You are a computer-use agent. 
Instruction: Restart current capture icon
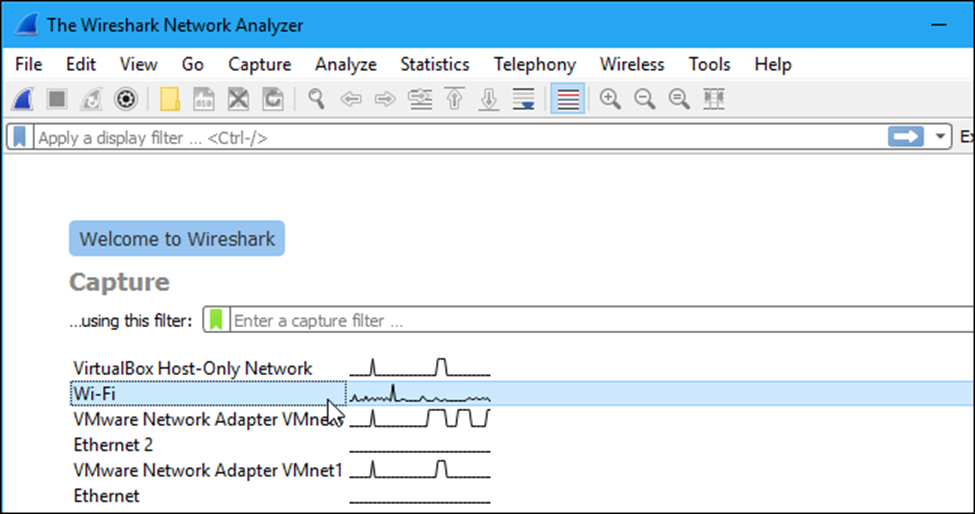tap(91, 99)
